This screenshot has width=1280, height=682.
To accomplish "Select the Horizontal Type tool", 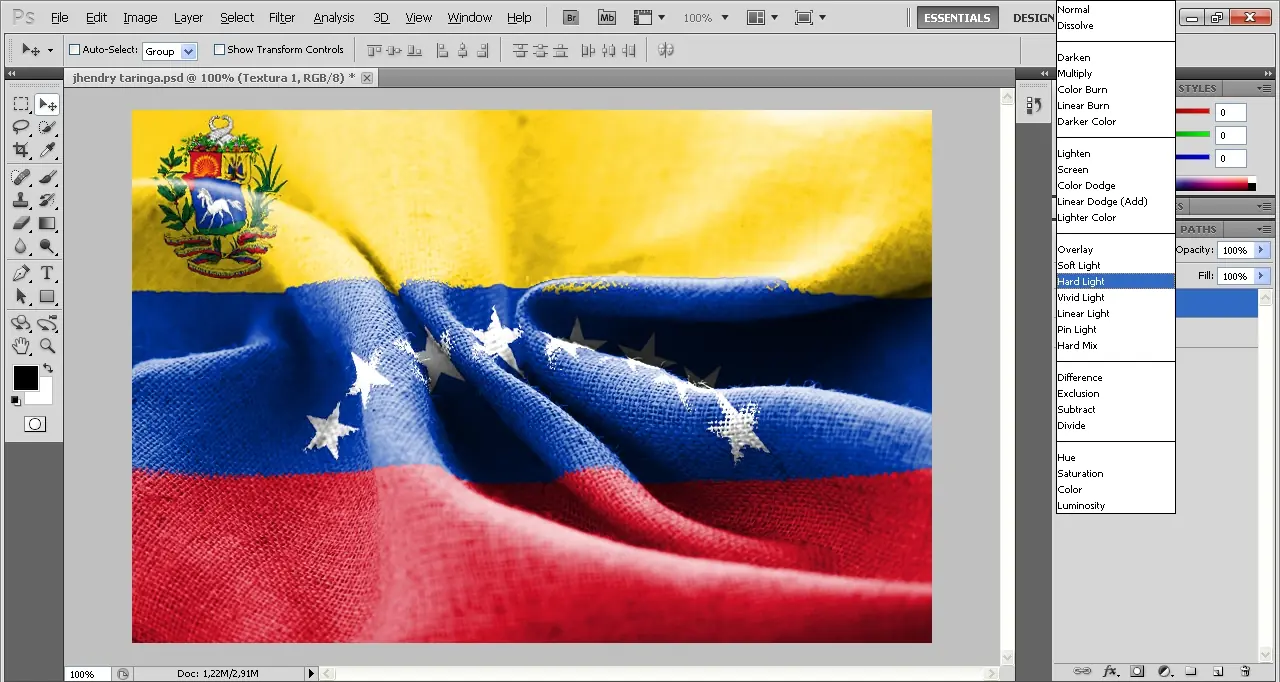I will [x=47, y=273].
